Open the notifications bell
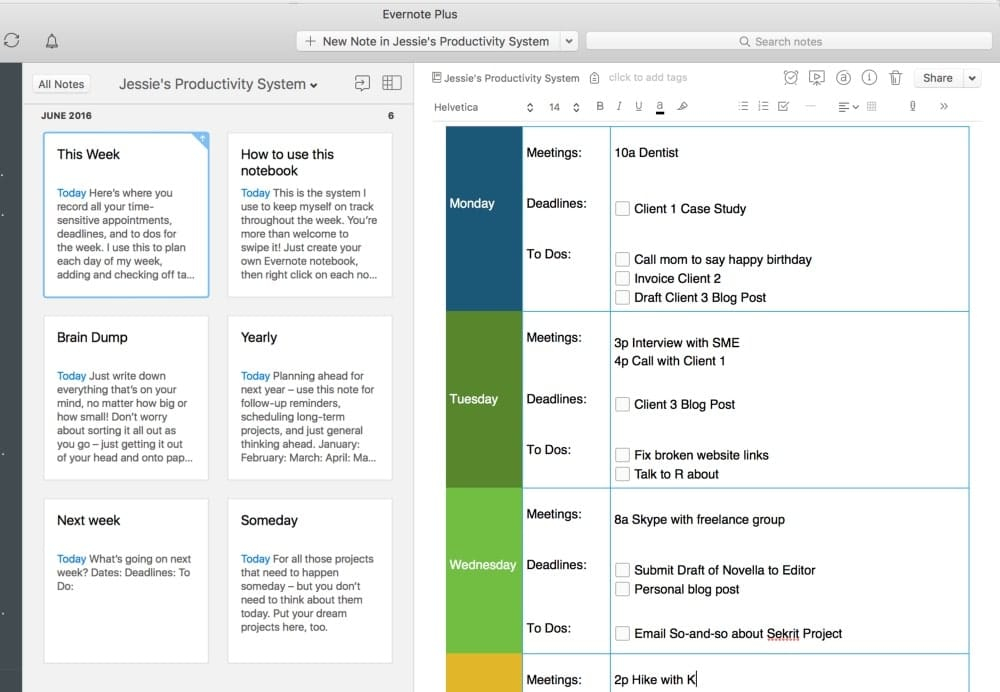Viewport: 1000px width, 692px height. pyautogui.click(x=52, y=41)
